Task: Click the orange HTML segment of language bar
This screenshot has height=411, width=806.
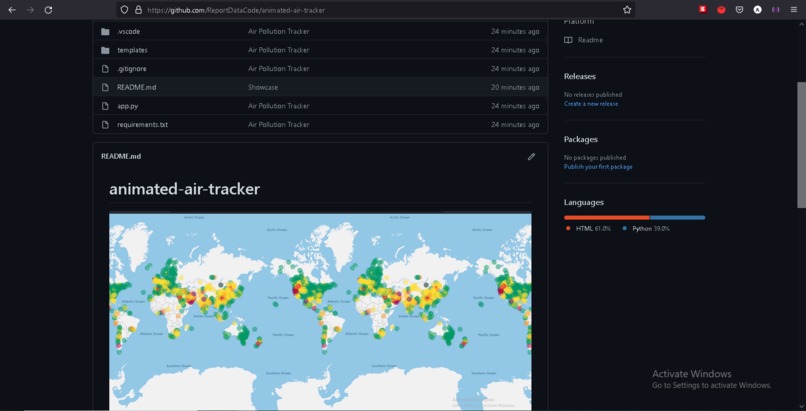Action: 607,218
